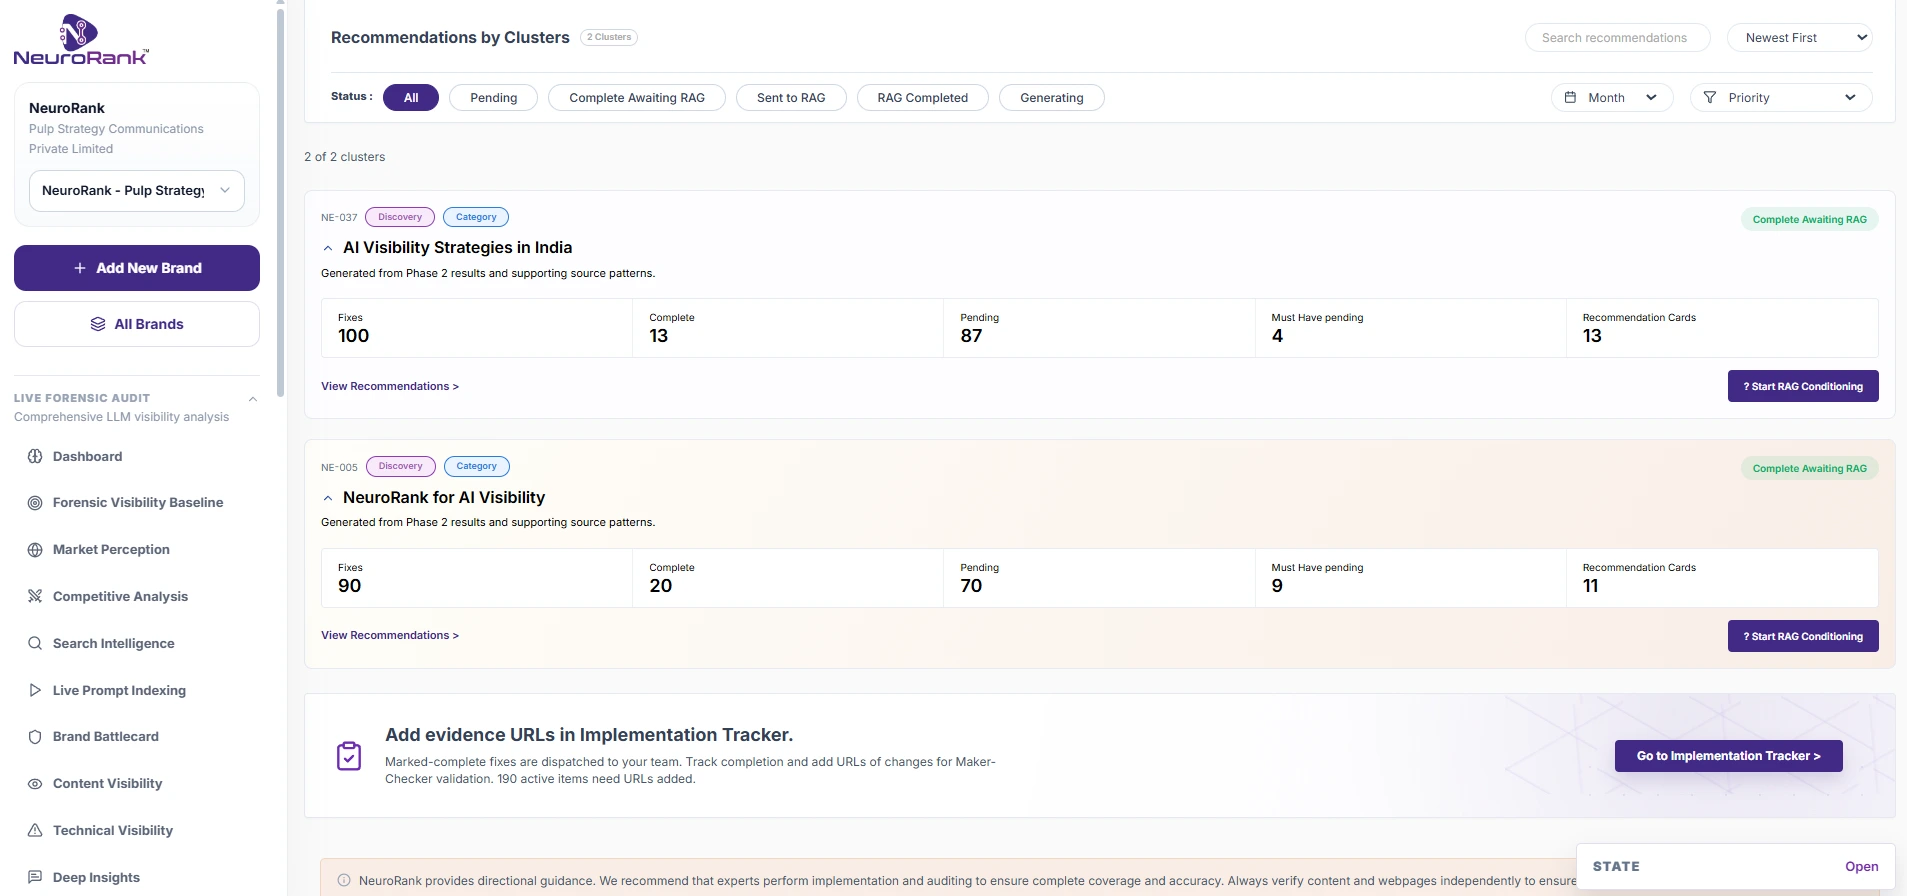The width and height of the screenshot is (1907, 896).
Task: Start RAG Conditioning for NE-005 cluster
Action: click(1803, 636)
